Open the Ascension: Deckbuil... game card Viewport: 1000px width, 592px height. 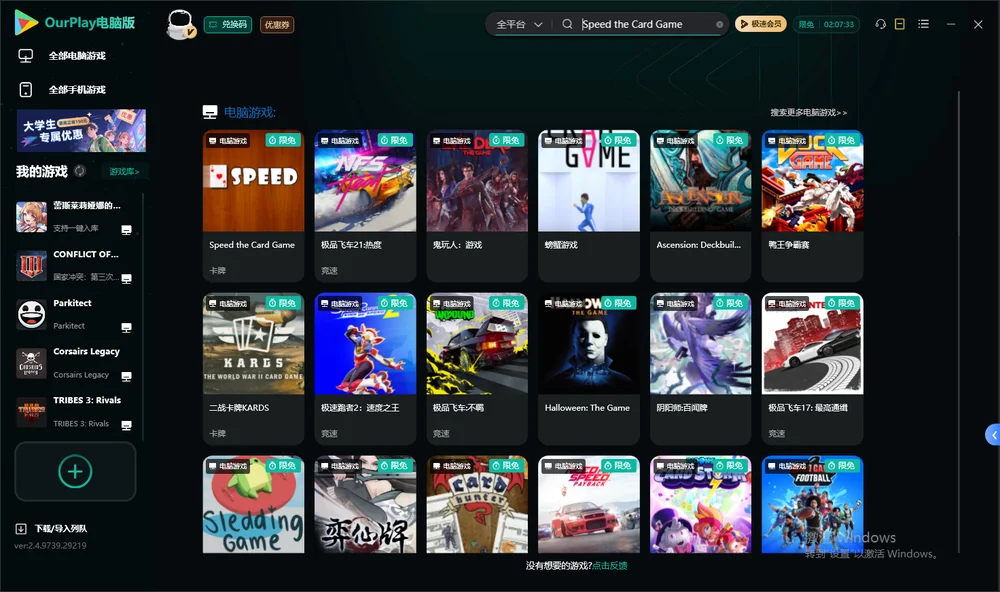coord(700,205)
